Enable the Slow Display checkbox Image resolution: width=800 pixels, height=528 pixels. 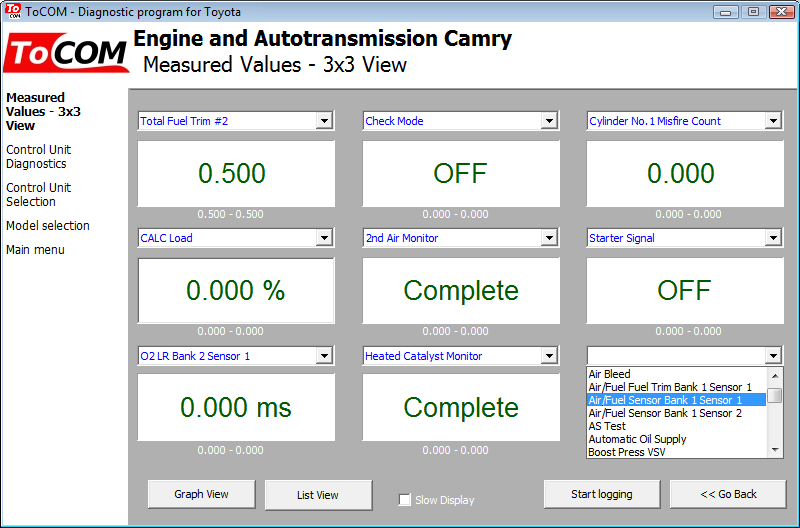(405, 500)
